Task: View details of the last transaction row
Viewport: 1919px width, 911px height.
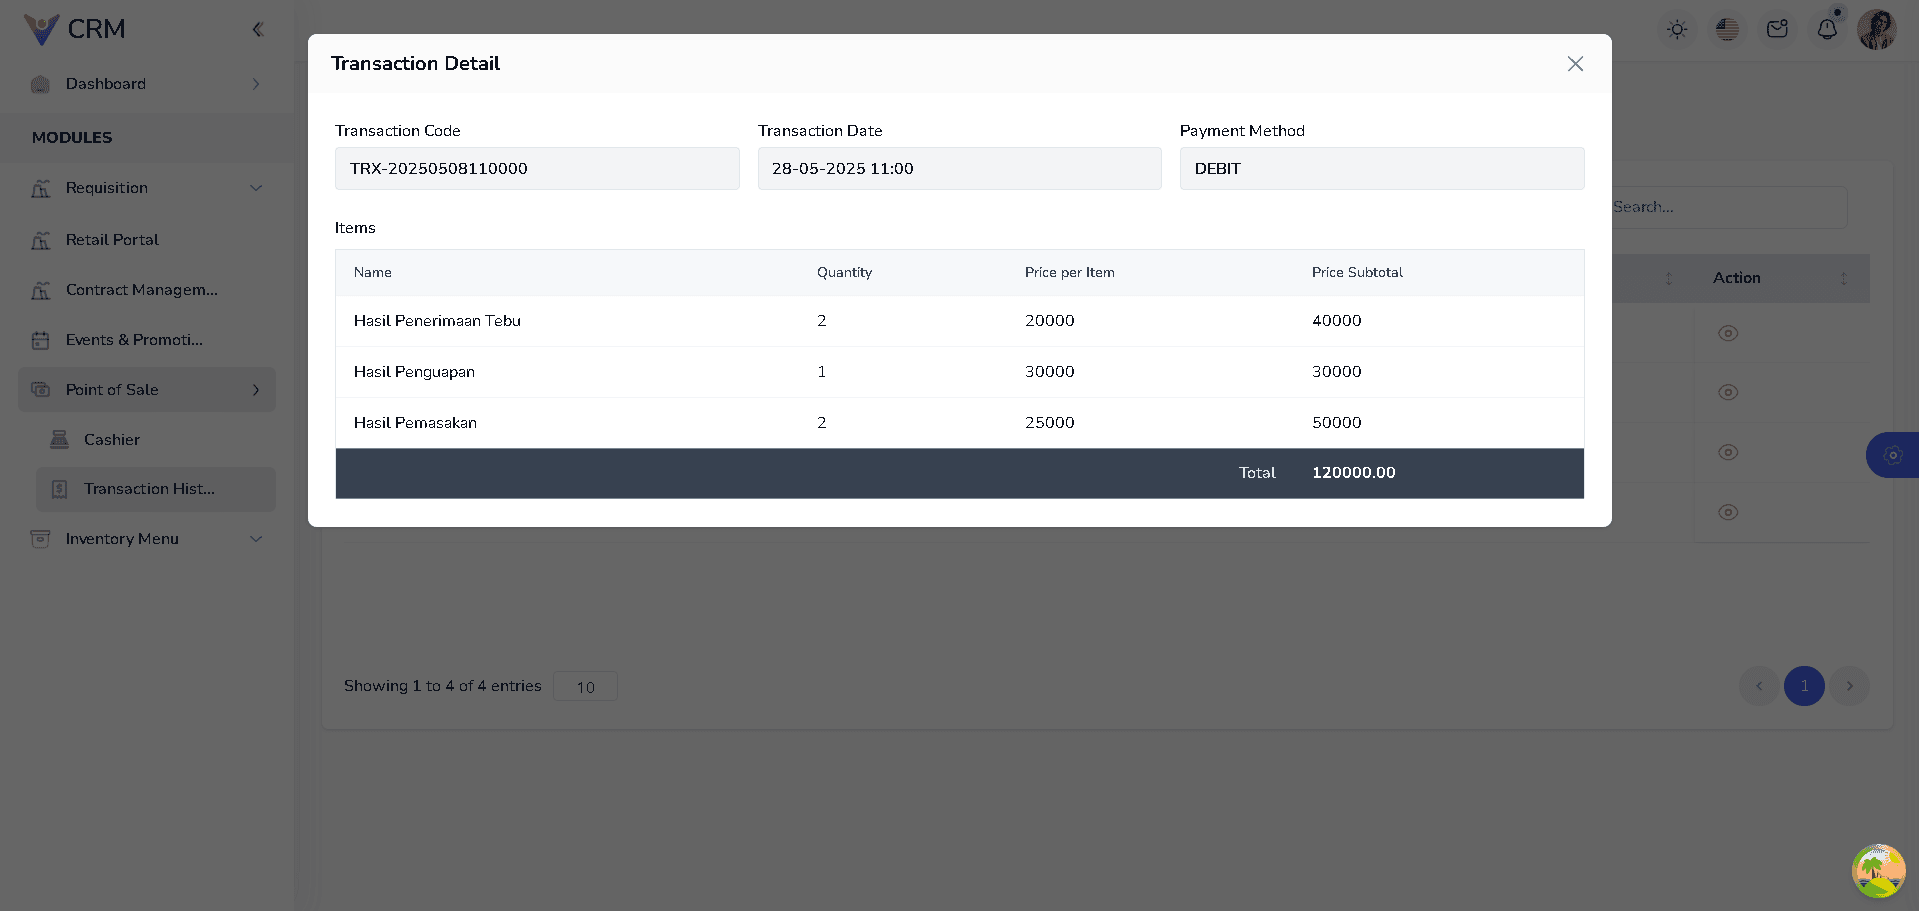Action: click(1727, 512)
